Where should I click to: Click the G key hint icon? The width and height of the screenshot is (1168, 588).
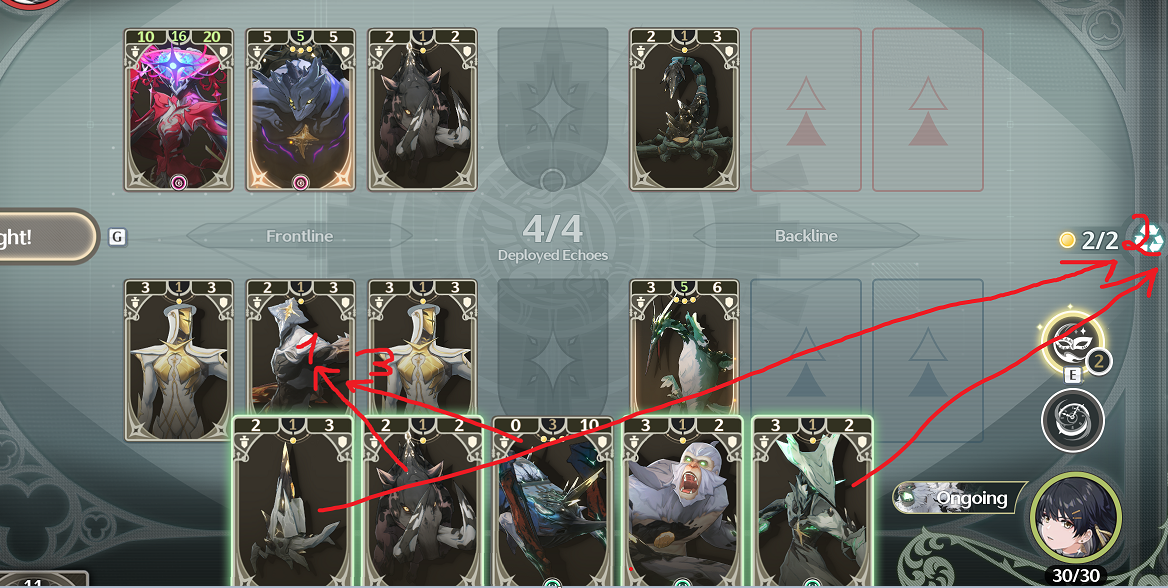pyautogui.click(x=117, y=237)
